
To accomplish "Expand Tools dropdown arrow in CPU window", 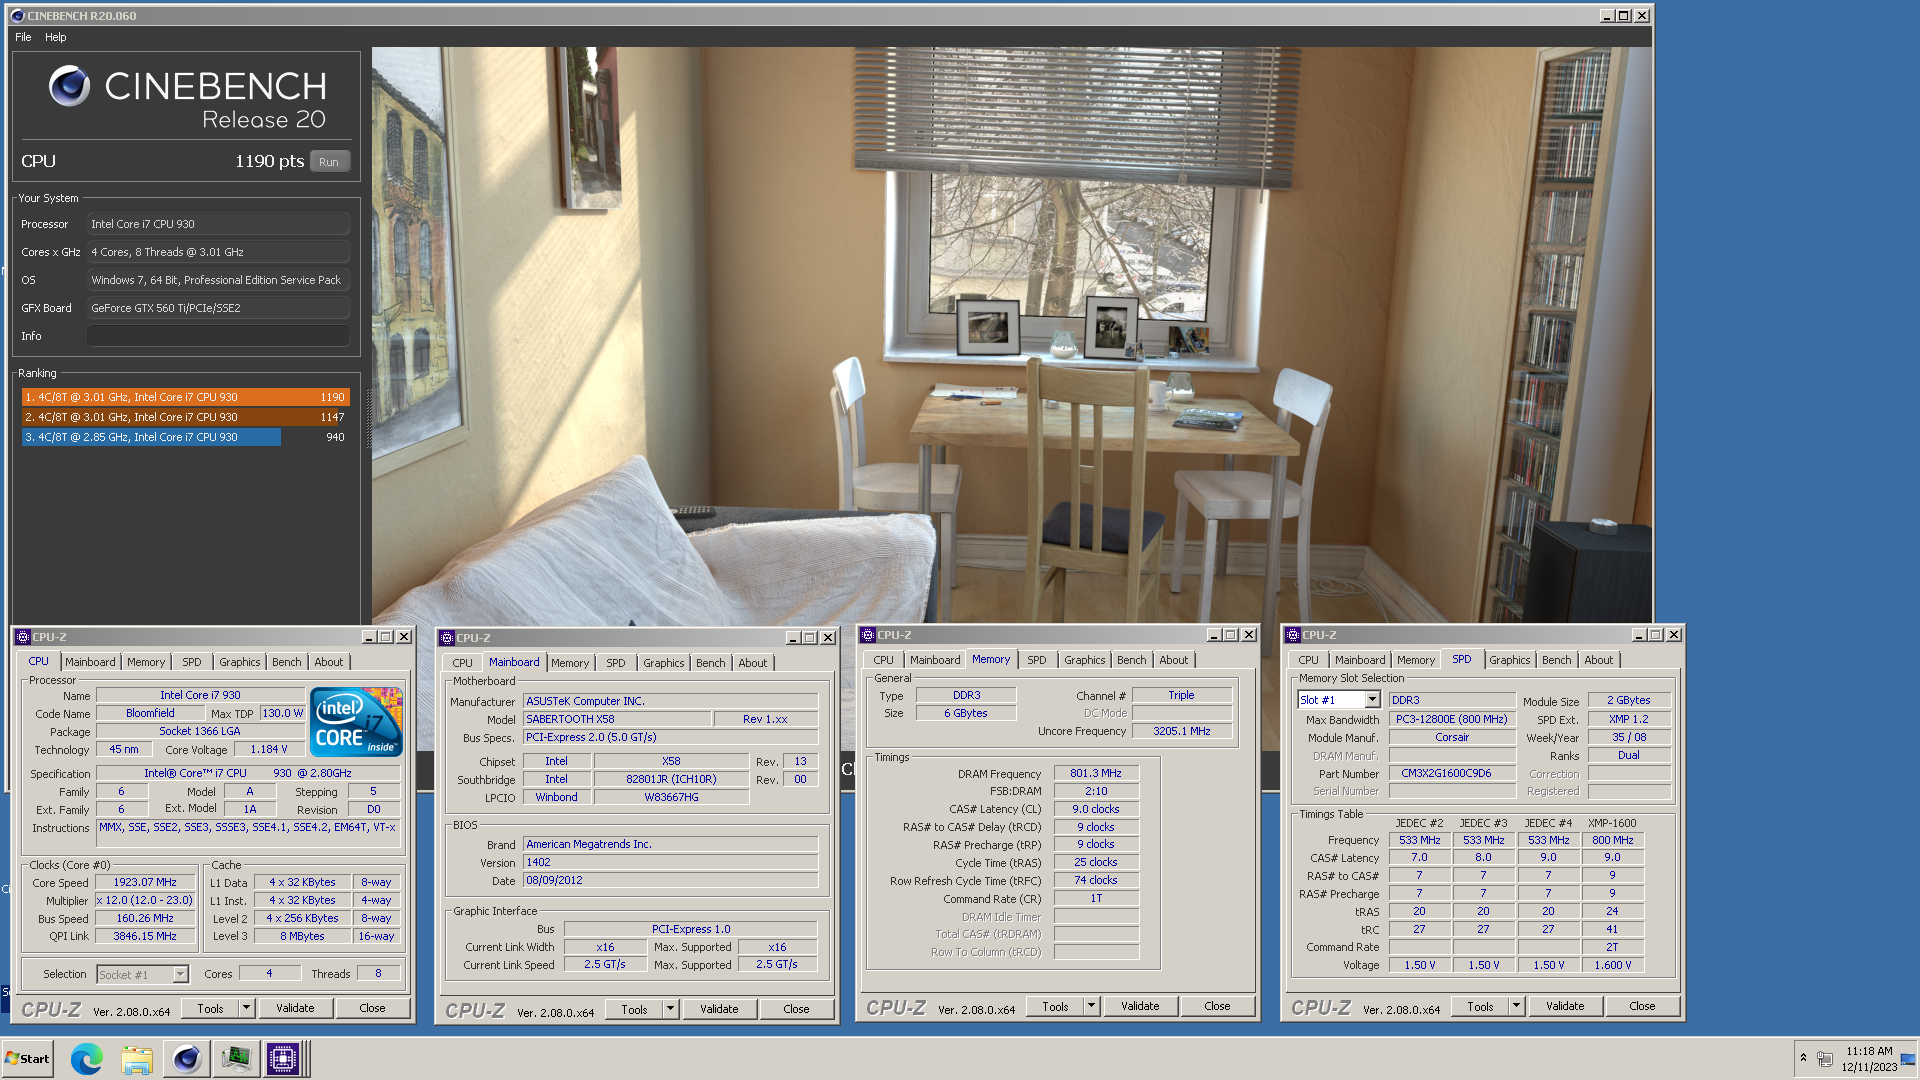I will coord(246,1009).
